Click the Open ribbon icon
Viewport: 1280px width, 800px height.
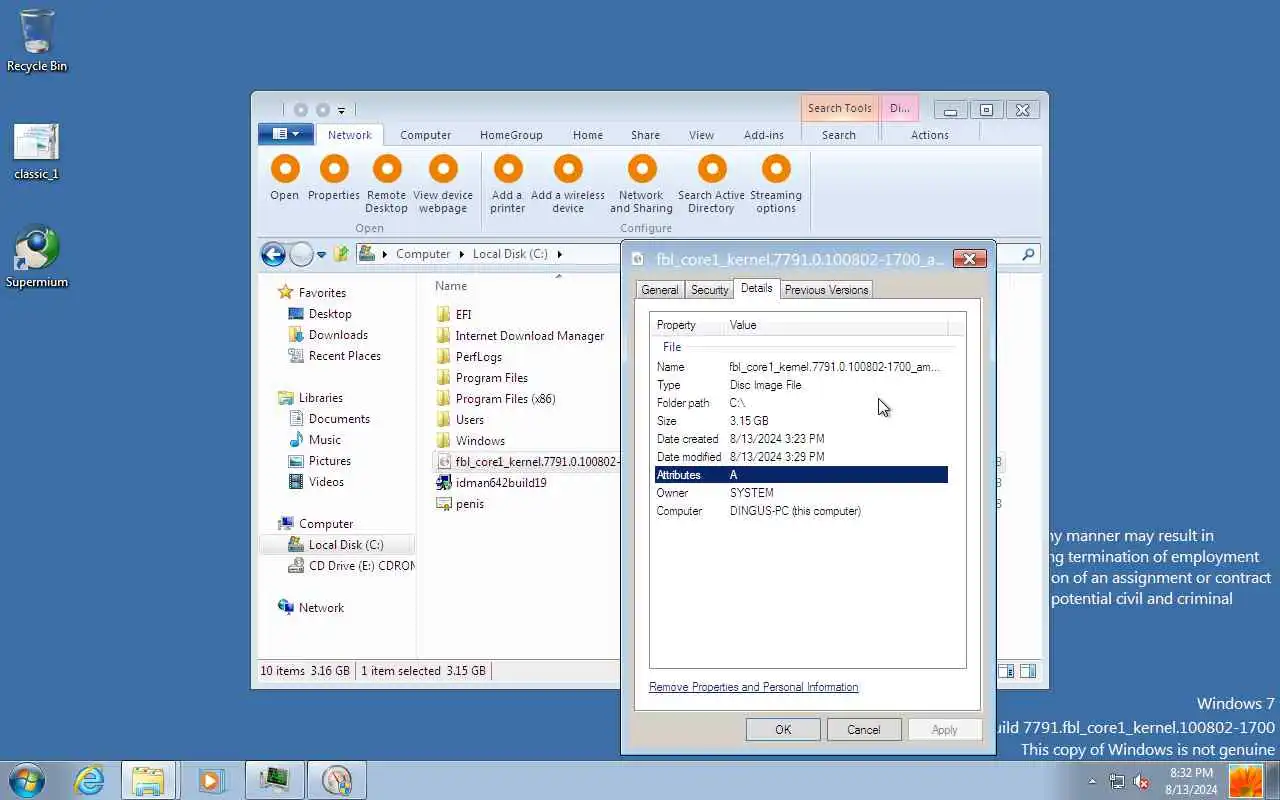click(285, 169)
